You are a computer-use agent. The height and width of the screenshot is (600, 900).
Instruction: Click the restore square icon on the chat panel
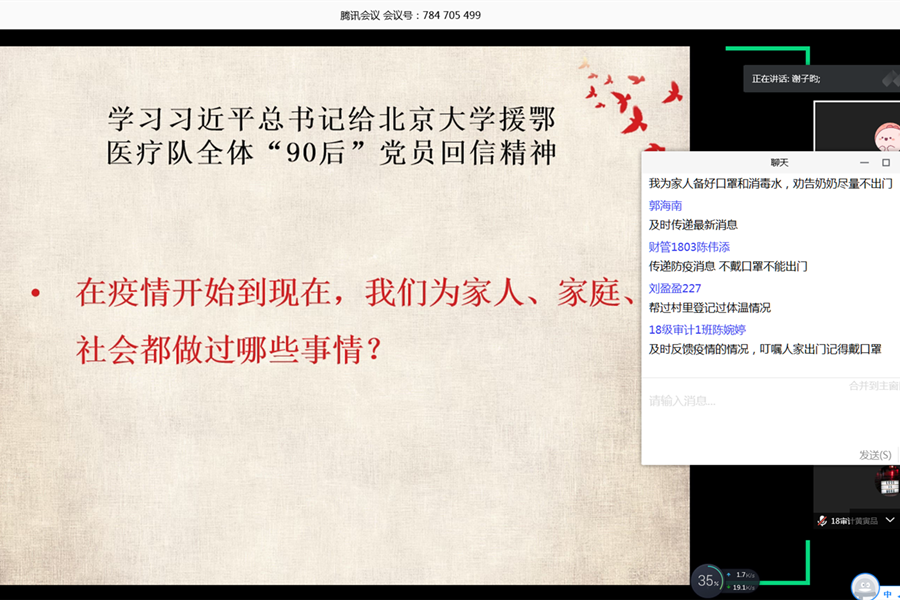886,162
